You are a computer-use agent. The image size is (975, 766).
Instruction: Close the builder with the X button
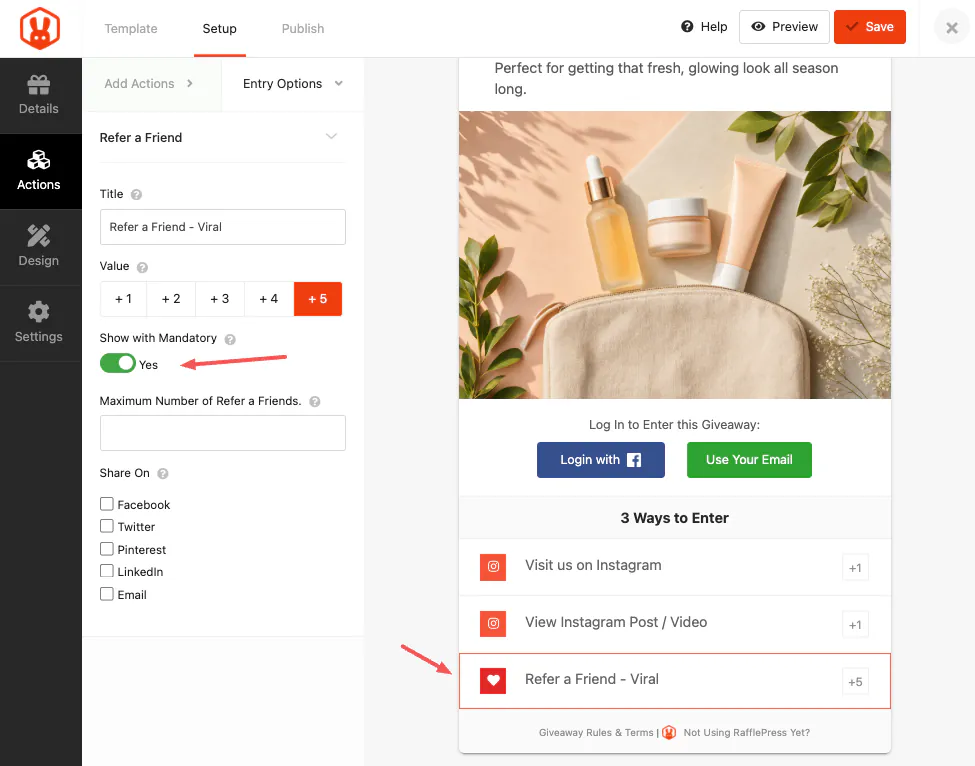[x=952, y=27]
